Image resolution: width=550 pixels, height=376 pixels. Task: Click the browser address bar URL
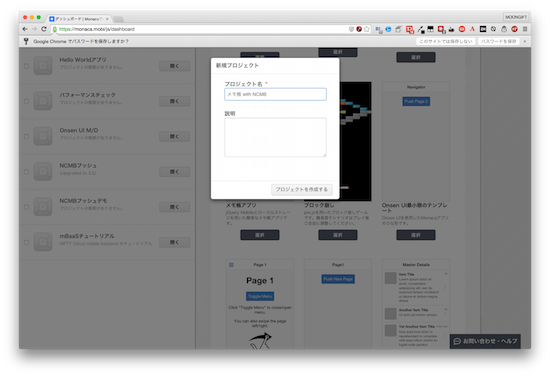point(96,29)
